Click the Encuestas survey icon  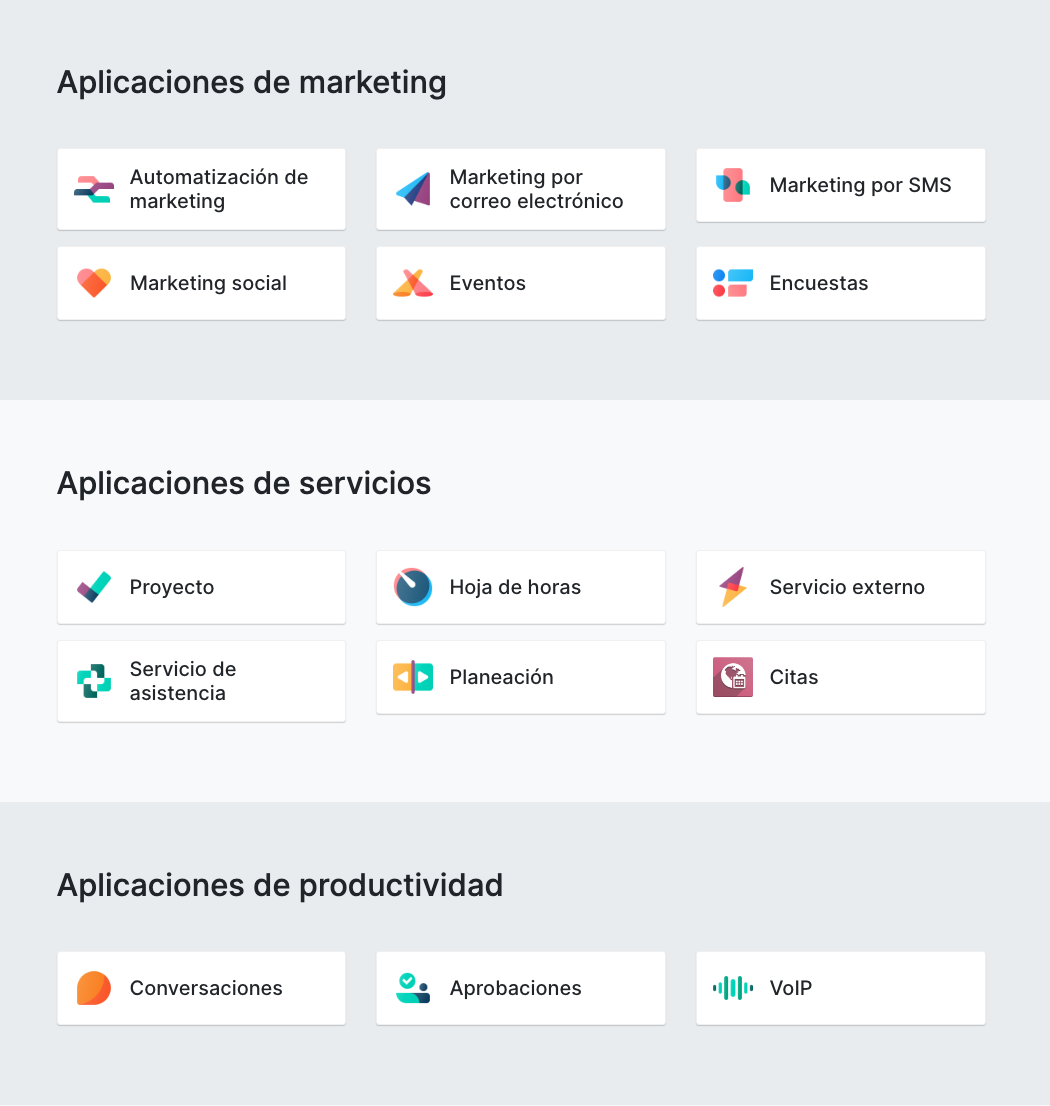click(733, 283)
